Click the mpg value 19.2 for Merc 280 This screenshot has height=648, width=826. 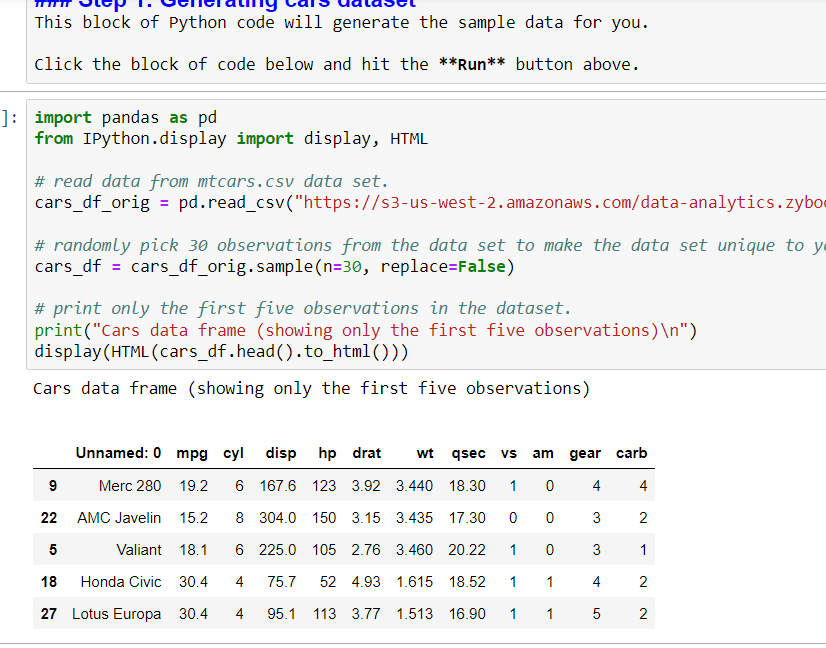(193, 486)
